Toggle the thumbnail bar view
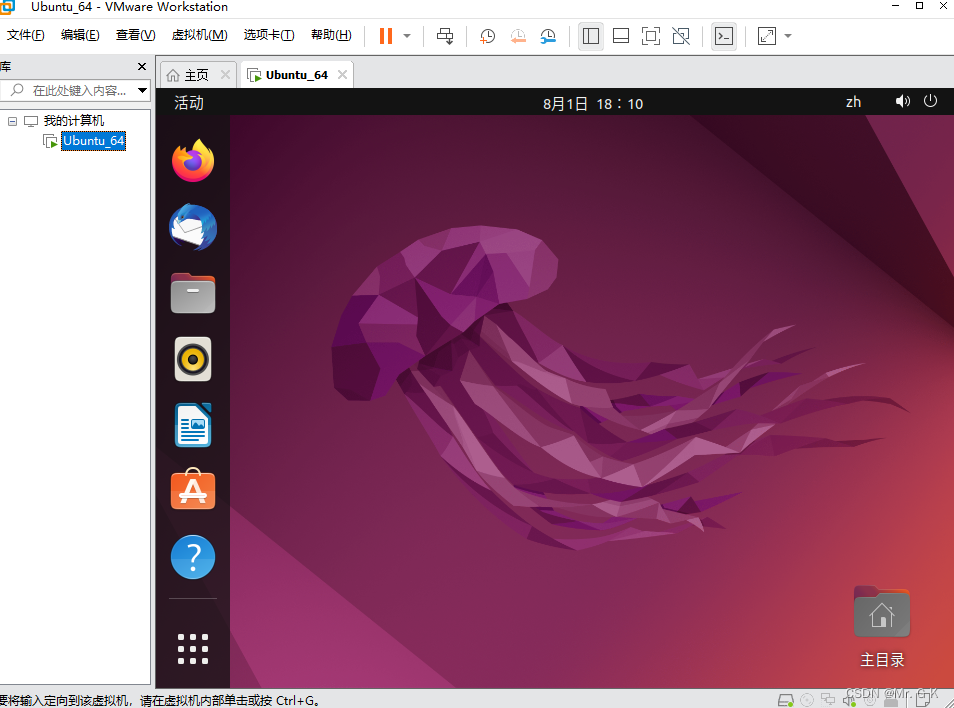This screenshot has width=954, height=708. [x=621, y=36]
